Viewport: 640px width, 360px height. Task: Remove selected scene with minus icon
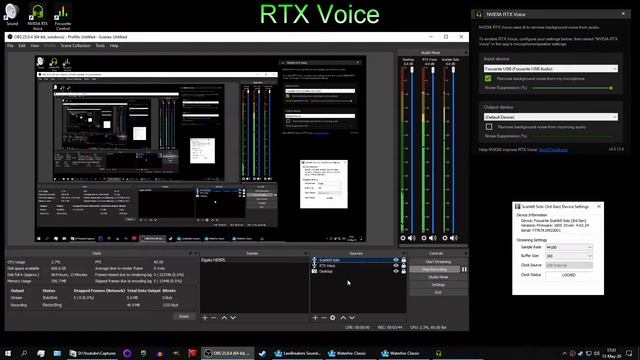tap(213, 318)
